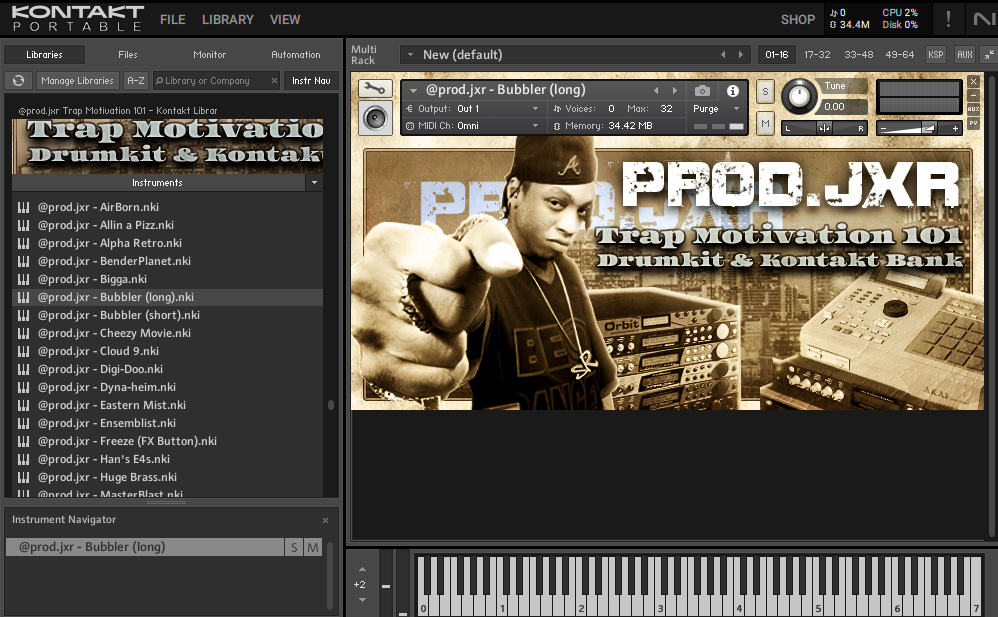Click the piano icon beside Cloud 9.nki

(x=24, y=351)
